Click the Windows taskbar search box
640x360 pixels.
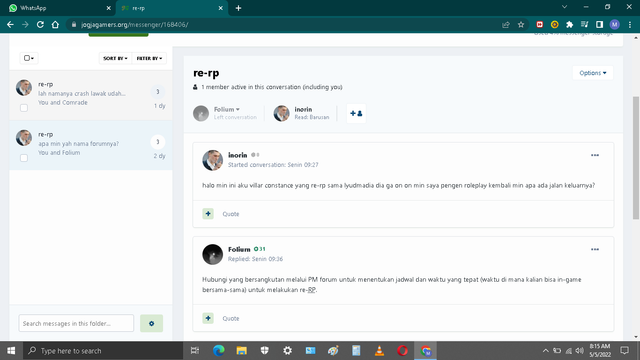[x=103, y=351]
